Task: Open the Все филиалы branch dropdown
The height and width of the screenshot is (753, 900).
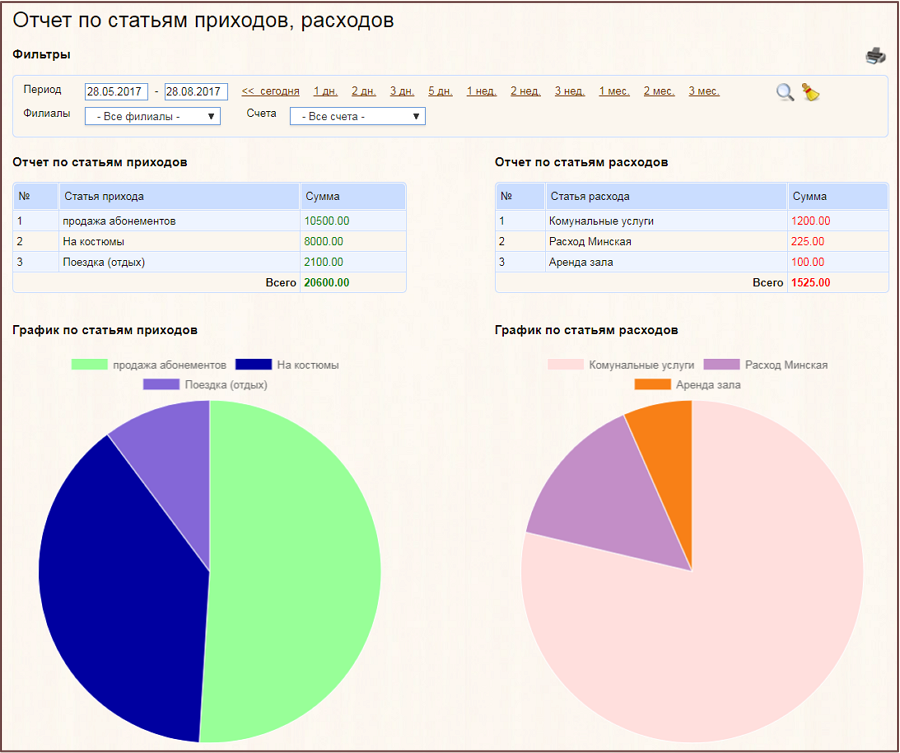Action: [153, 116]
